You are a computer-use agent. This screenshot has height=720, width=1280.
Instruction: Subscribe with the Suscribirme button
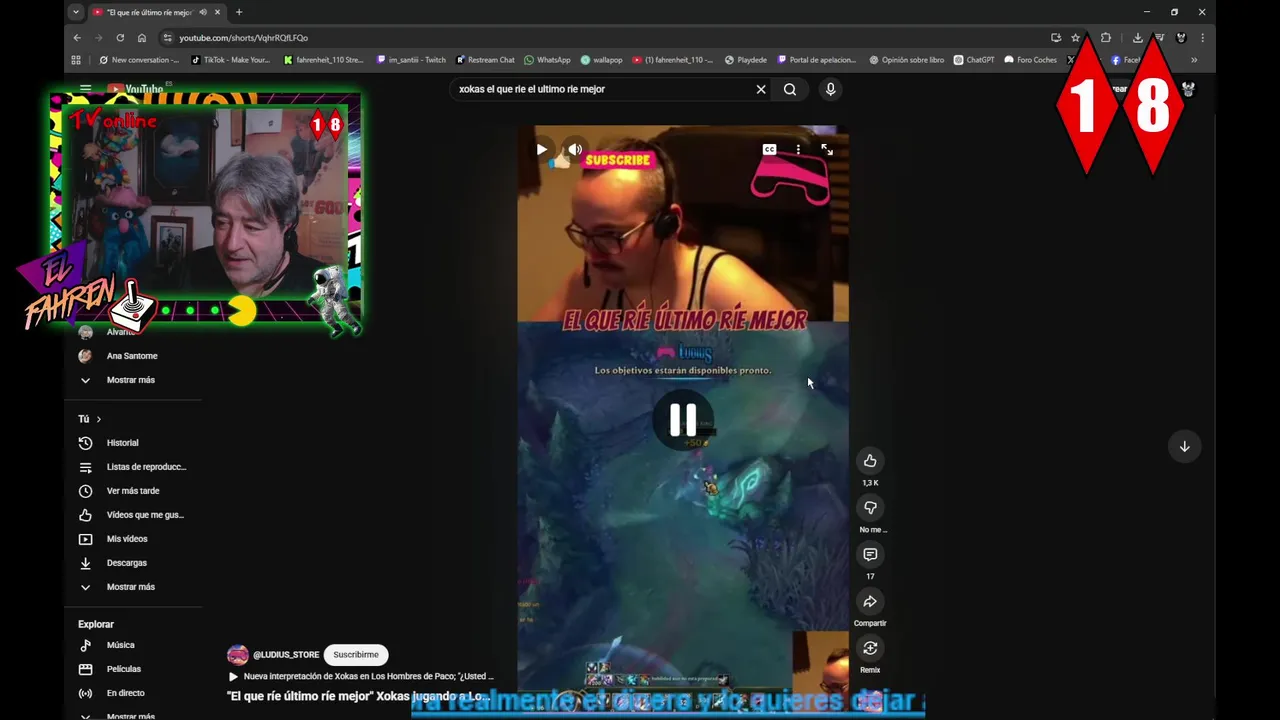(356, 655)
